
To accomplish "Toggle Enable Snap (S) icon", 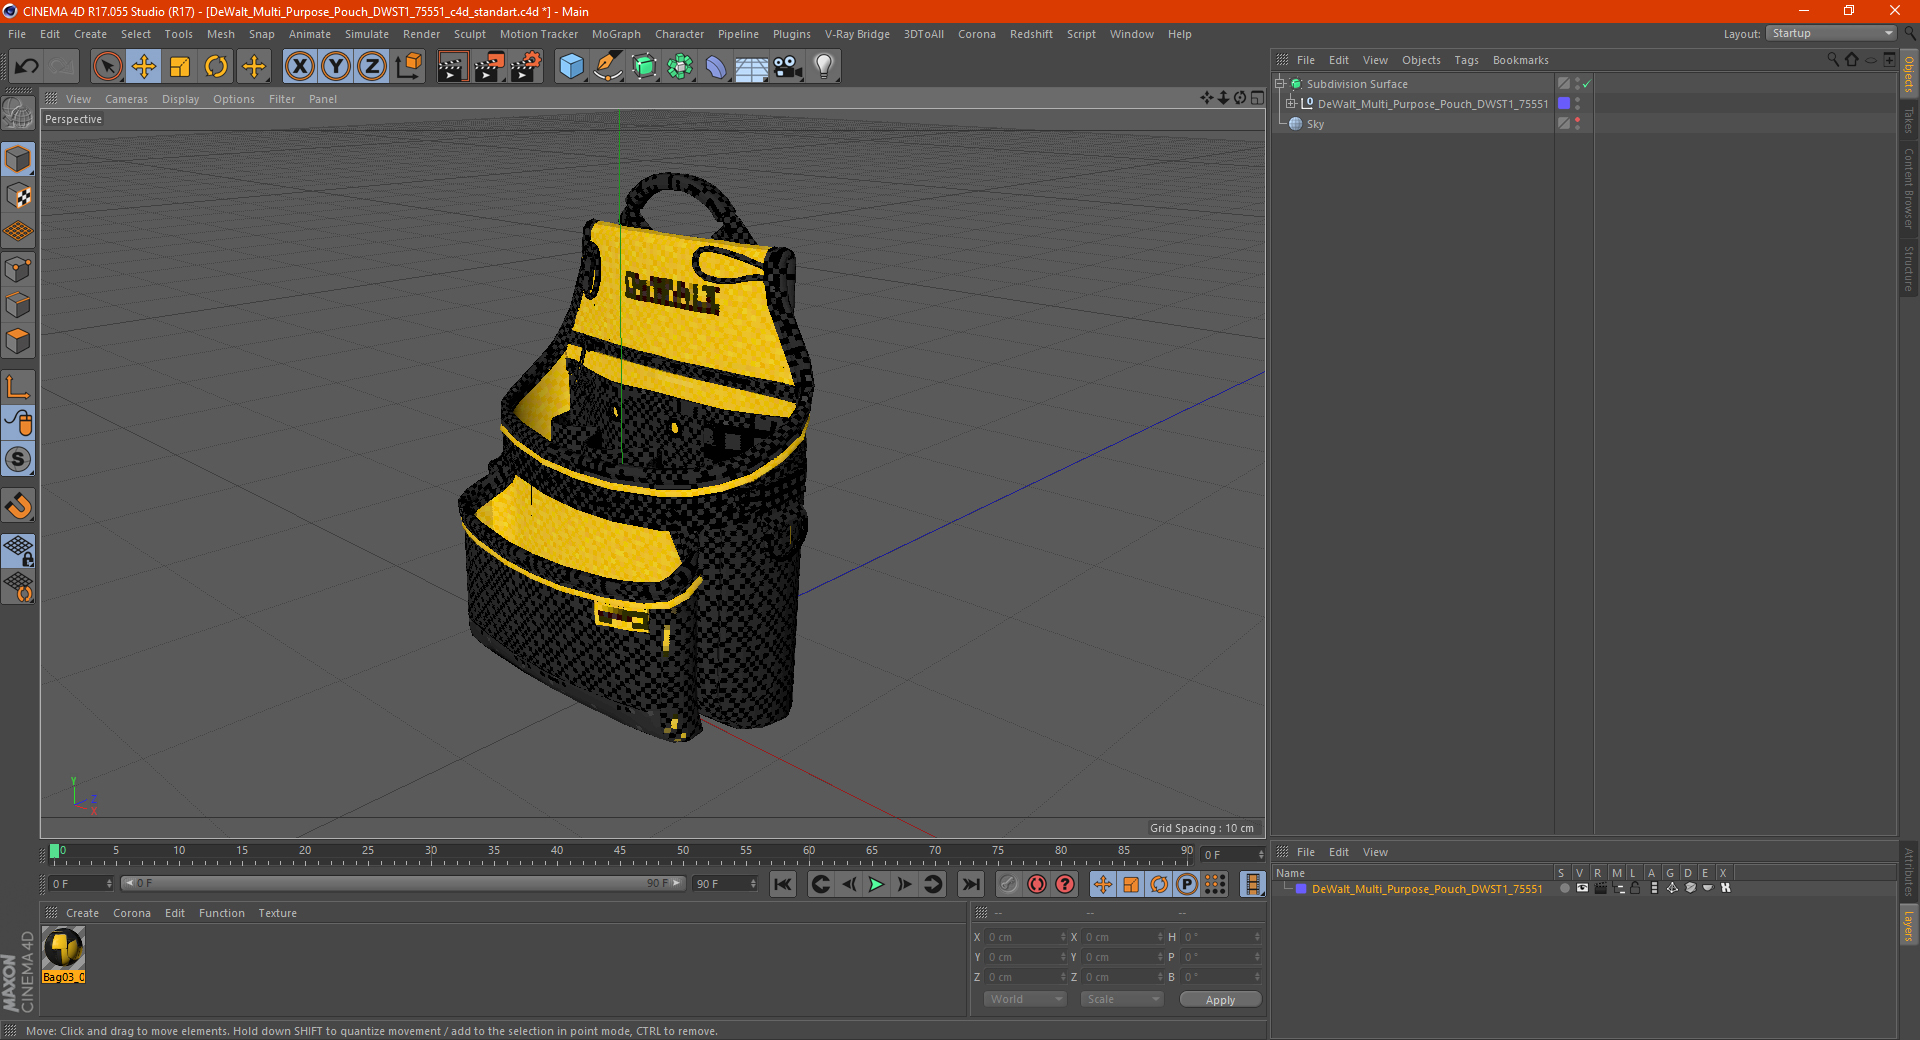I will [18, 460].
